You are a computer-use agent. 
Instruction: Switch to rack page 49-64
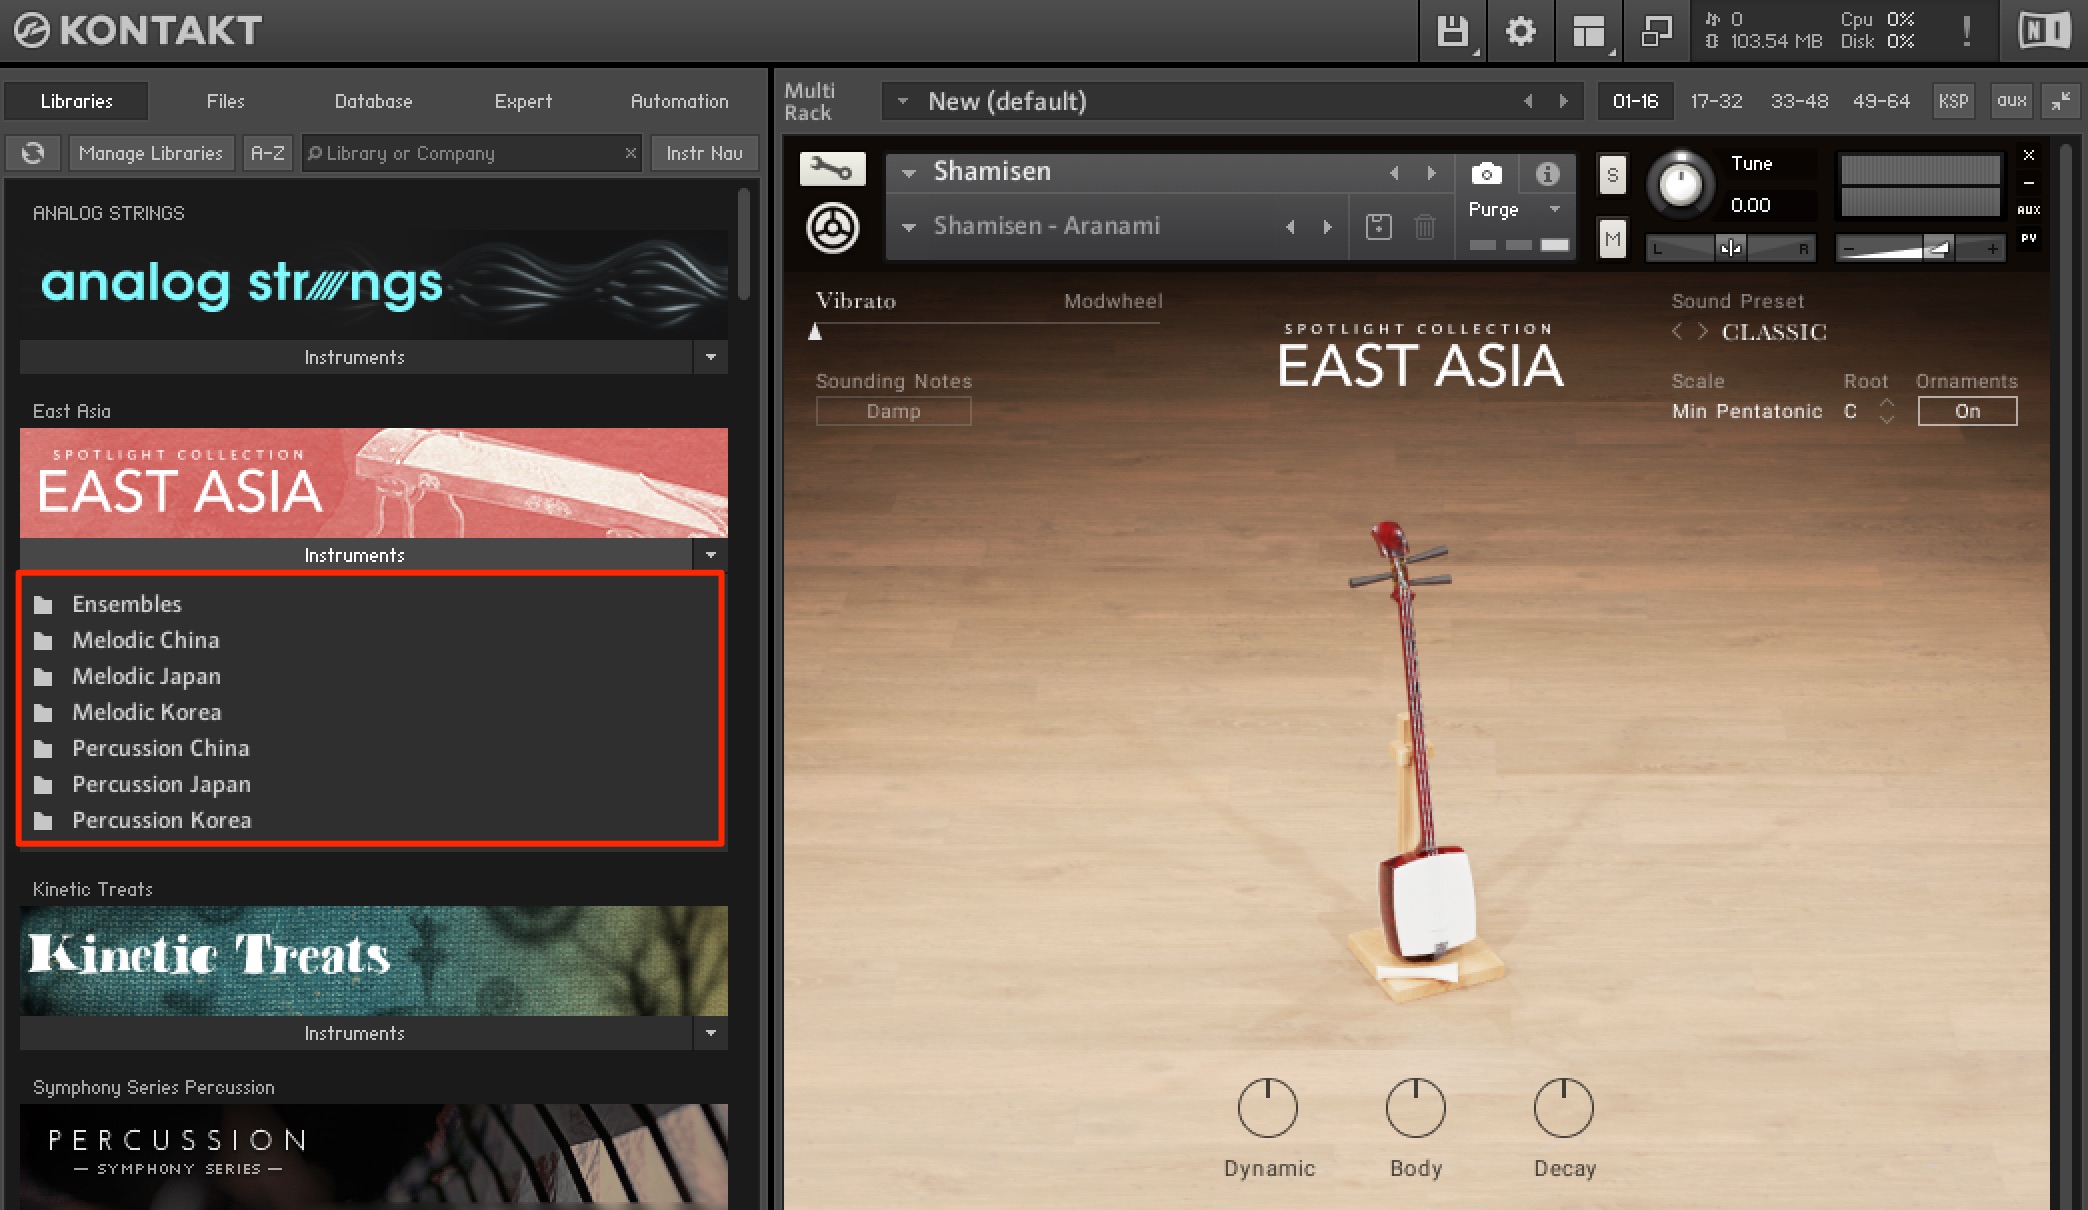click(x=1881, y=101)
